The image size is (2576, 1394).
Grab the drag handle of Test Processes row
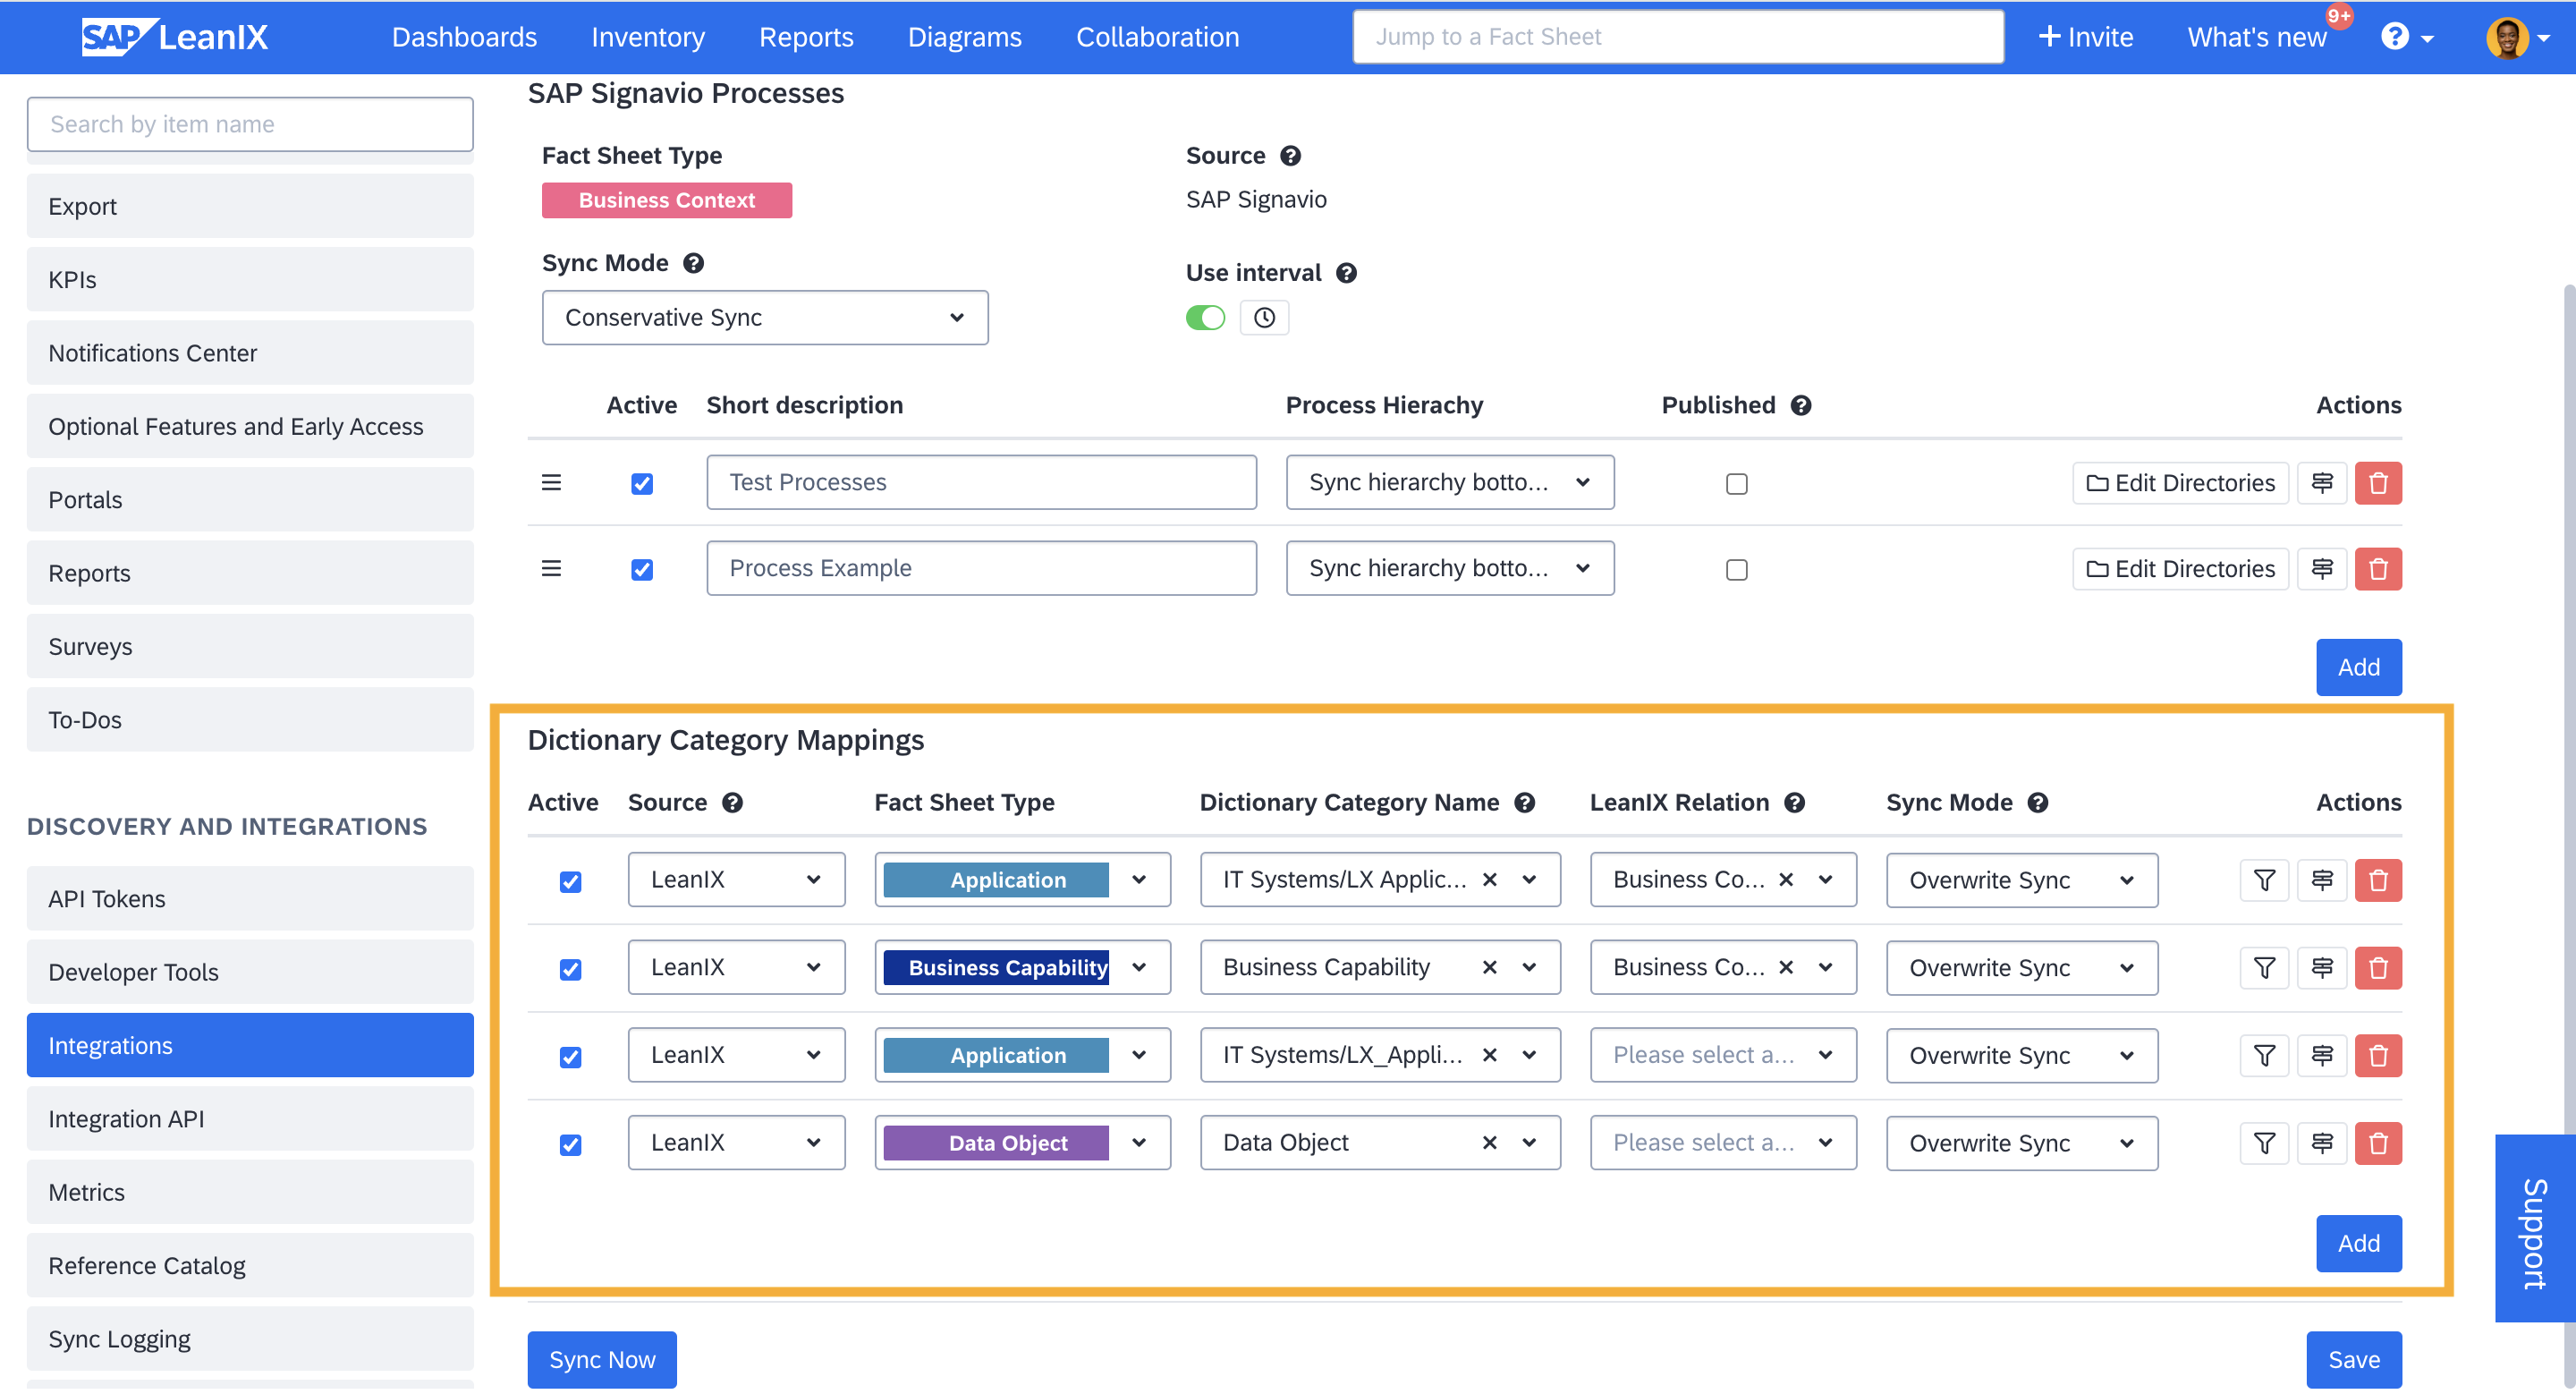pos(551,483)
